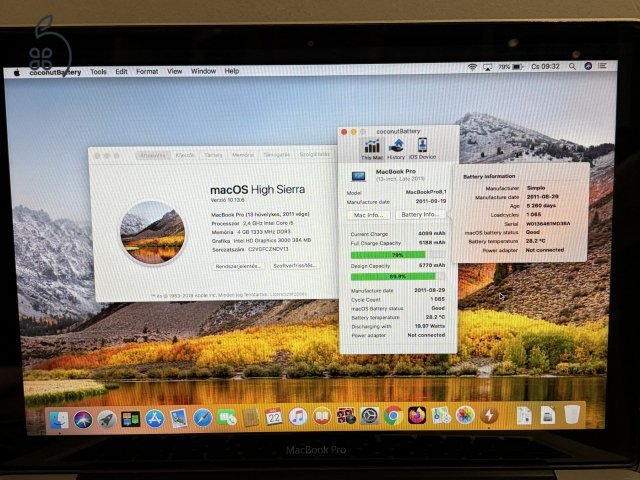
Task: Open Photo Booth from the Dock
Action: tap(346, 416)
